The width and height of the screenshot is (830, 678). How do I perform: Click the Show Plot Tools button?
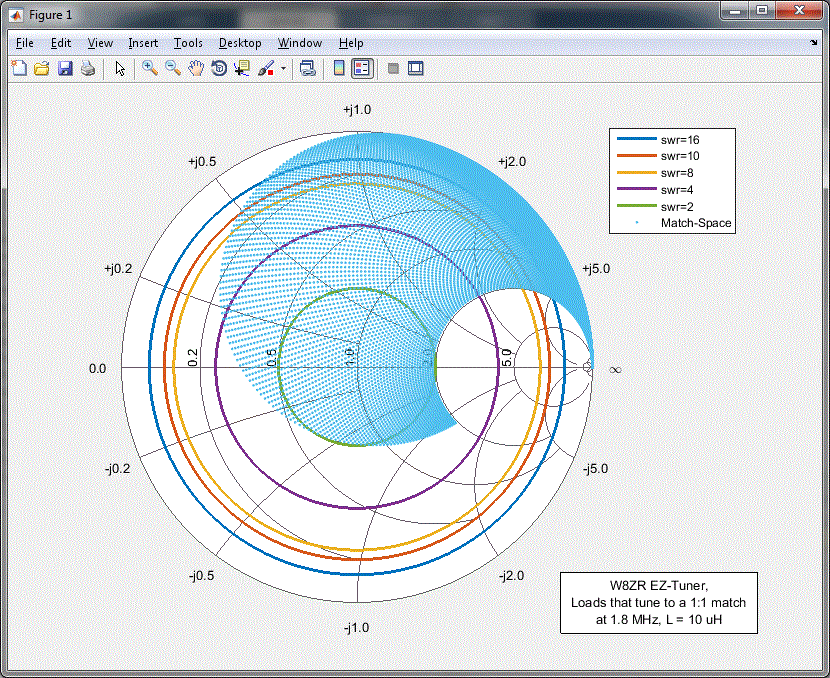[416, 68]
